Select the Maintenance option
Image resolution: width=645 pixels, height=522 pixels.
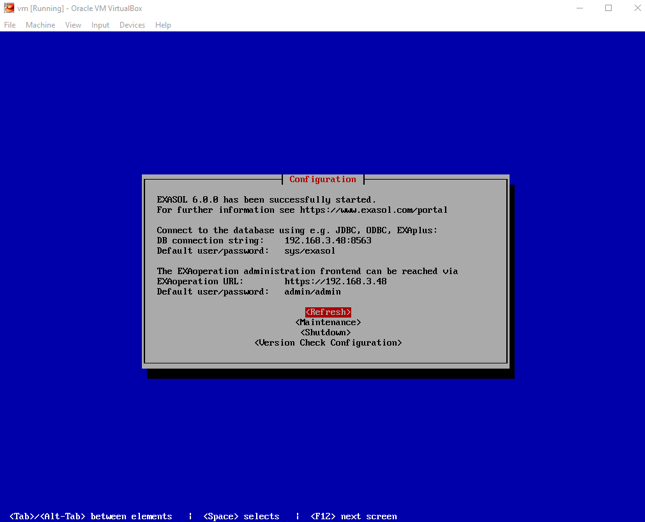(x=328, y=322)
